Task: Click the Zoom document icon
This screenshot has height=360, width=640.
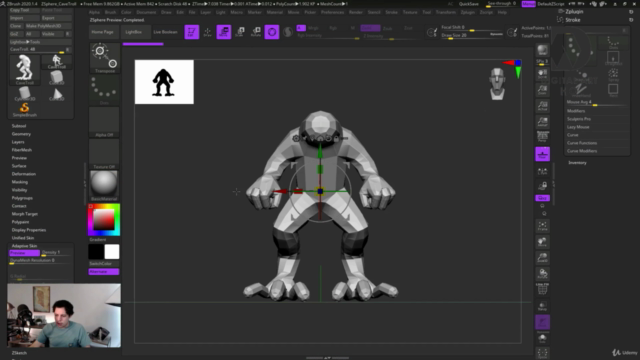Action: 542,90
